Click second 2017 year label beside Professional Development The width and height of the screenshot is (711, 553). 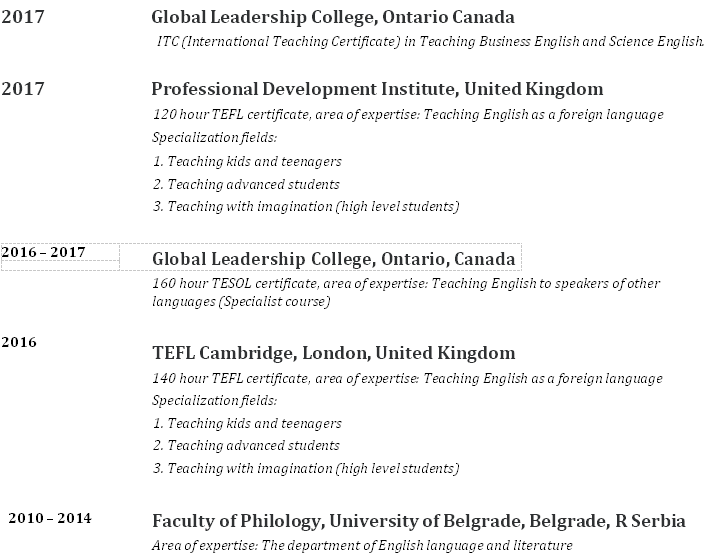coord(23,89)
